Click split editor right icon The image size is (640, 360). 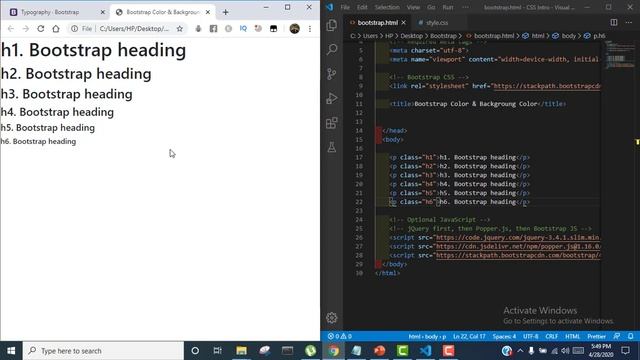[x=613, y=22]
